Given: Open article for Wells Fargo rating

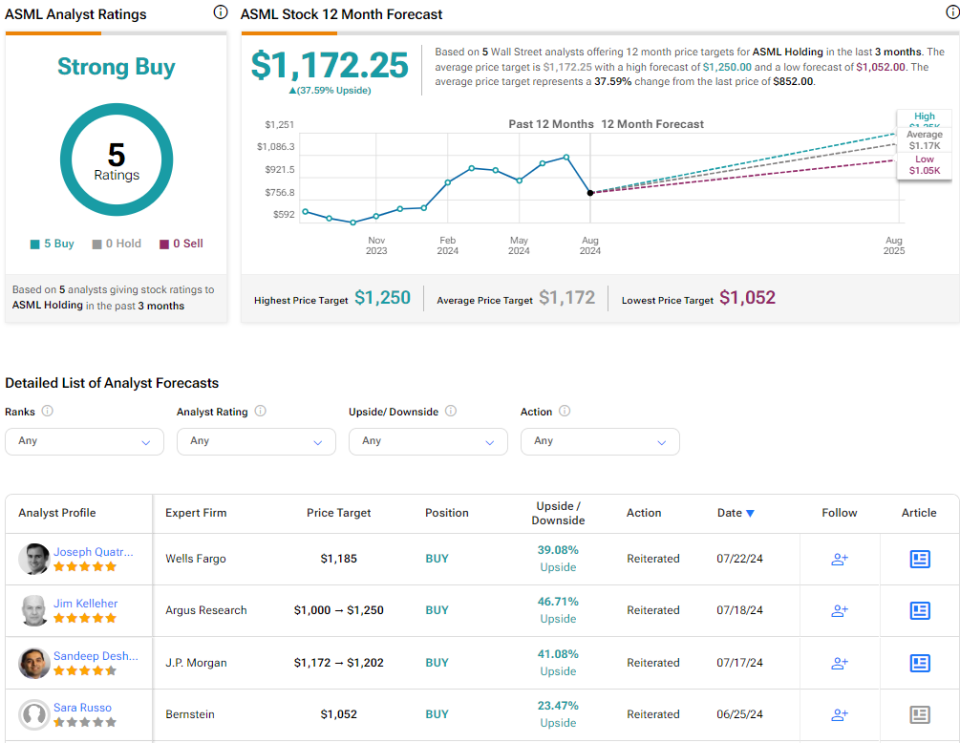Looking at the screenshot, I should pyautogui.click(x=920, y=559).
